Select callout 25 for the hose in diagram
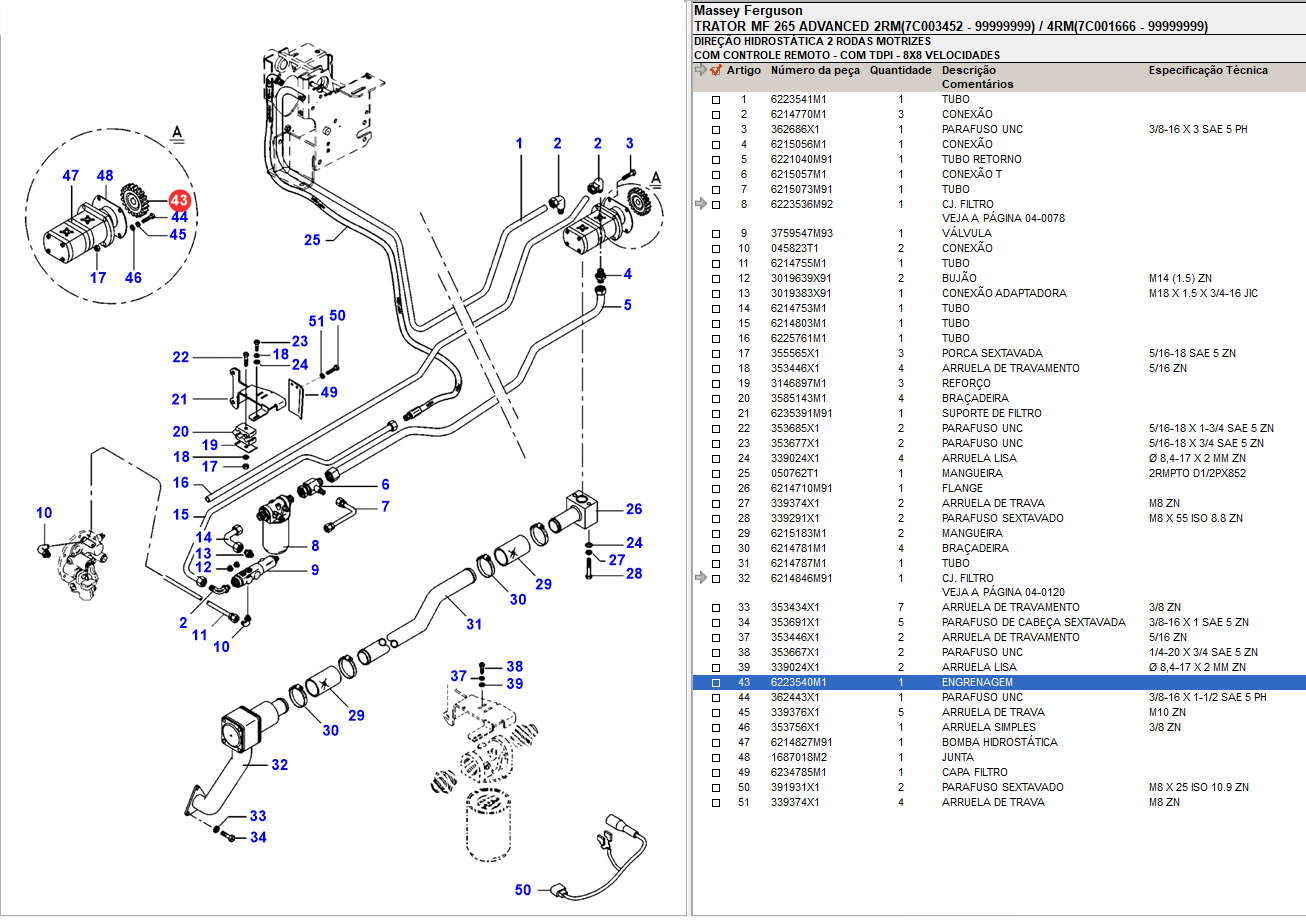 pos(313,239)
